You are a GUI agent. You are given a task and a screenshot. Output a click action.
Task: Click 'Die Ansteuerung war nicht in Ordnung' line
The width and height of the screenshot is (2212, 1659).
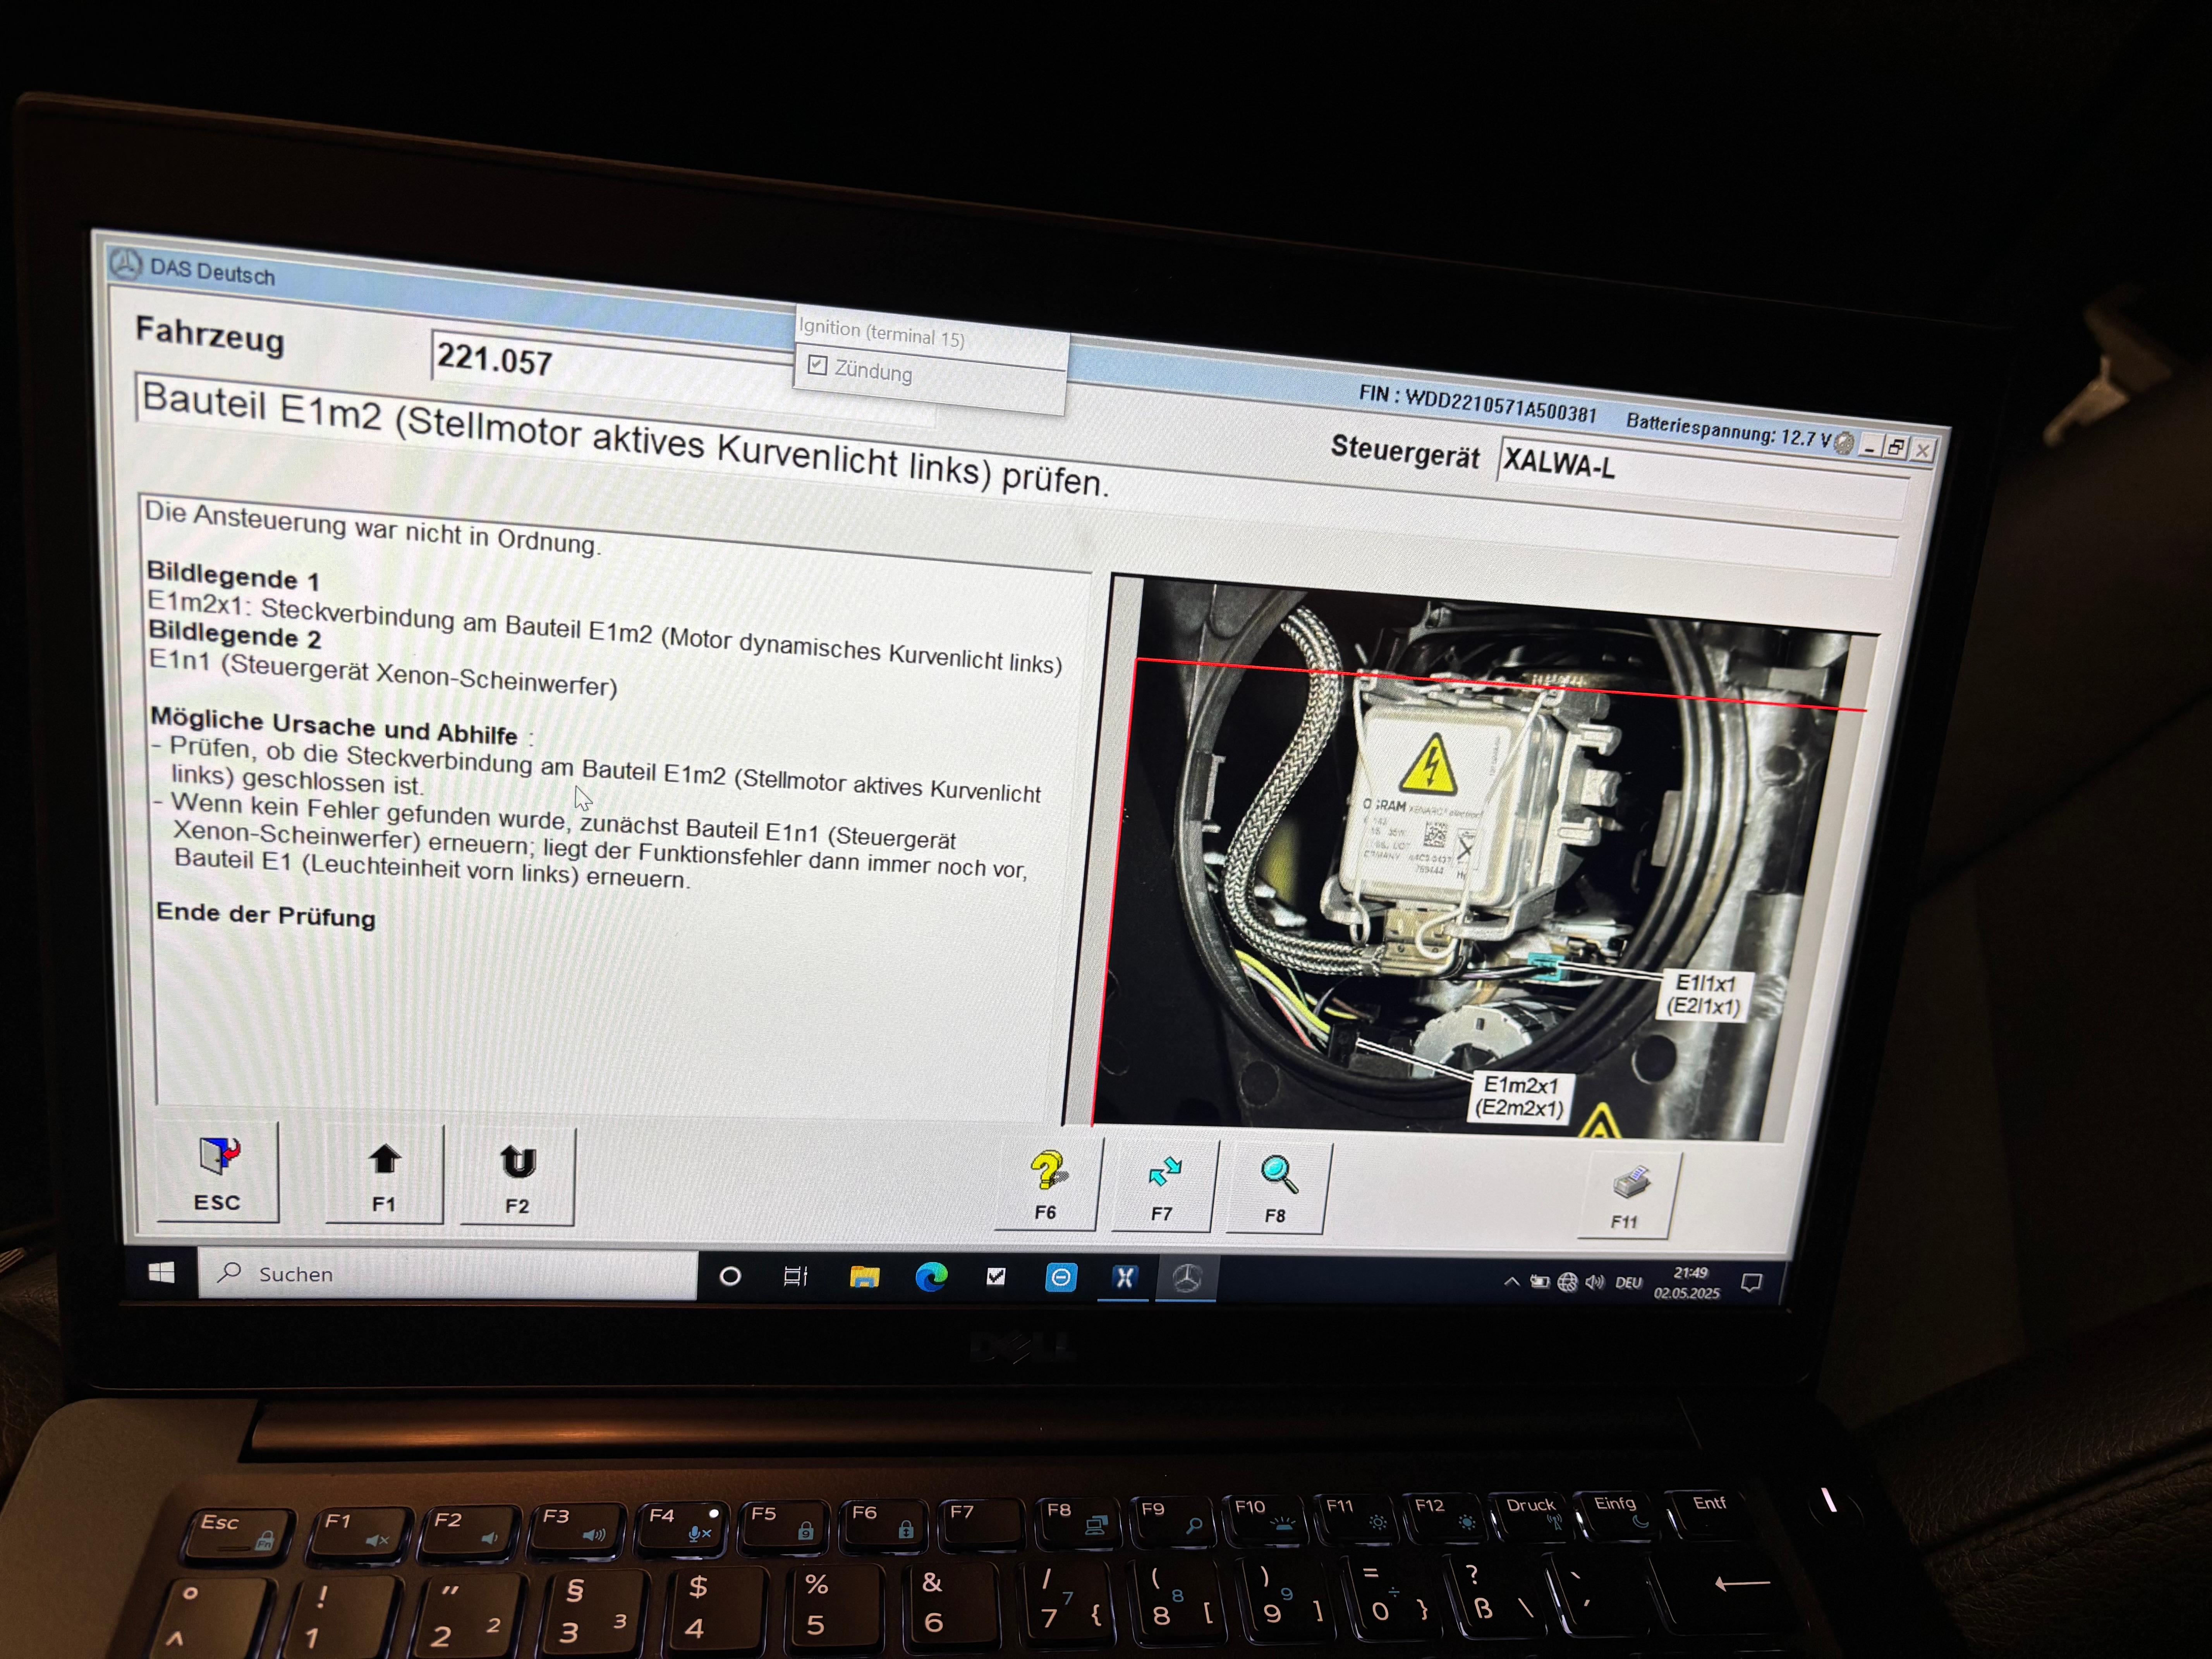point(372,527)
